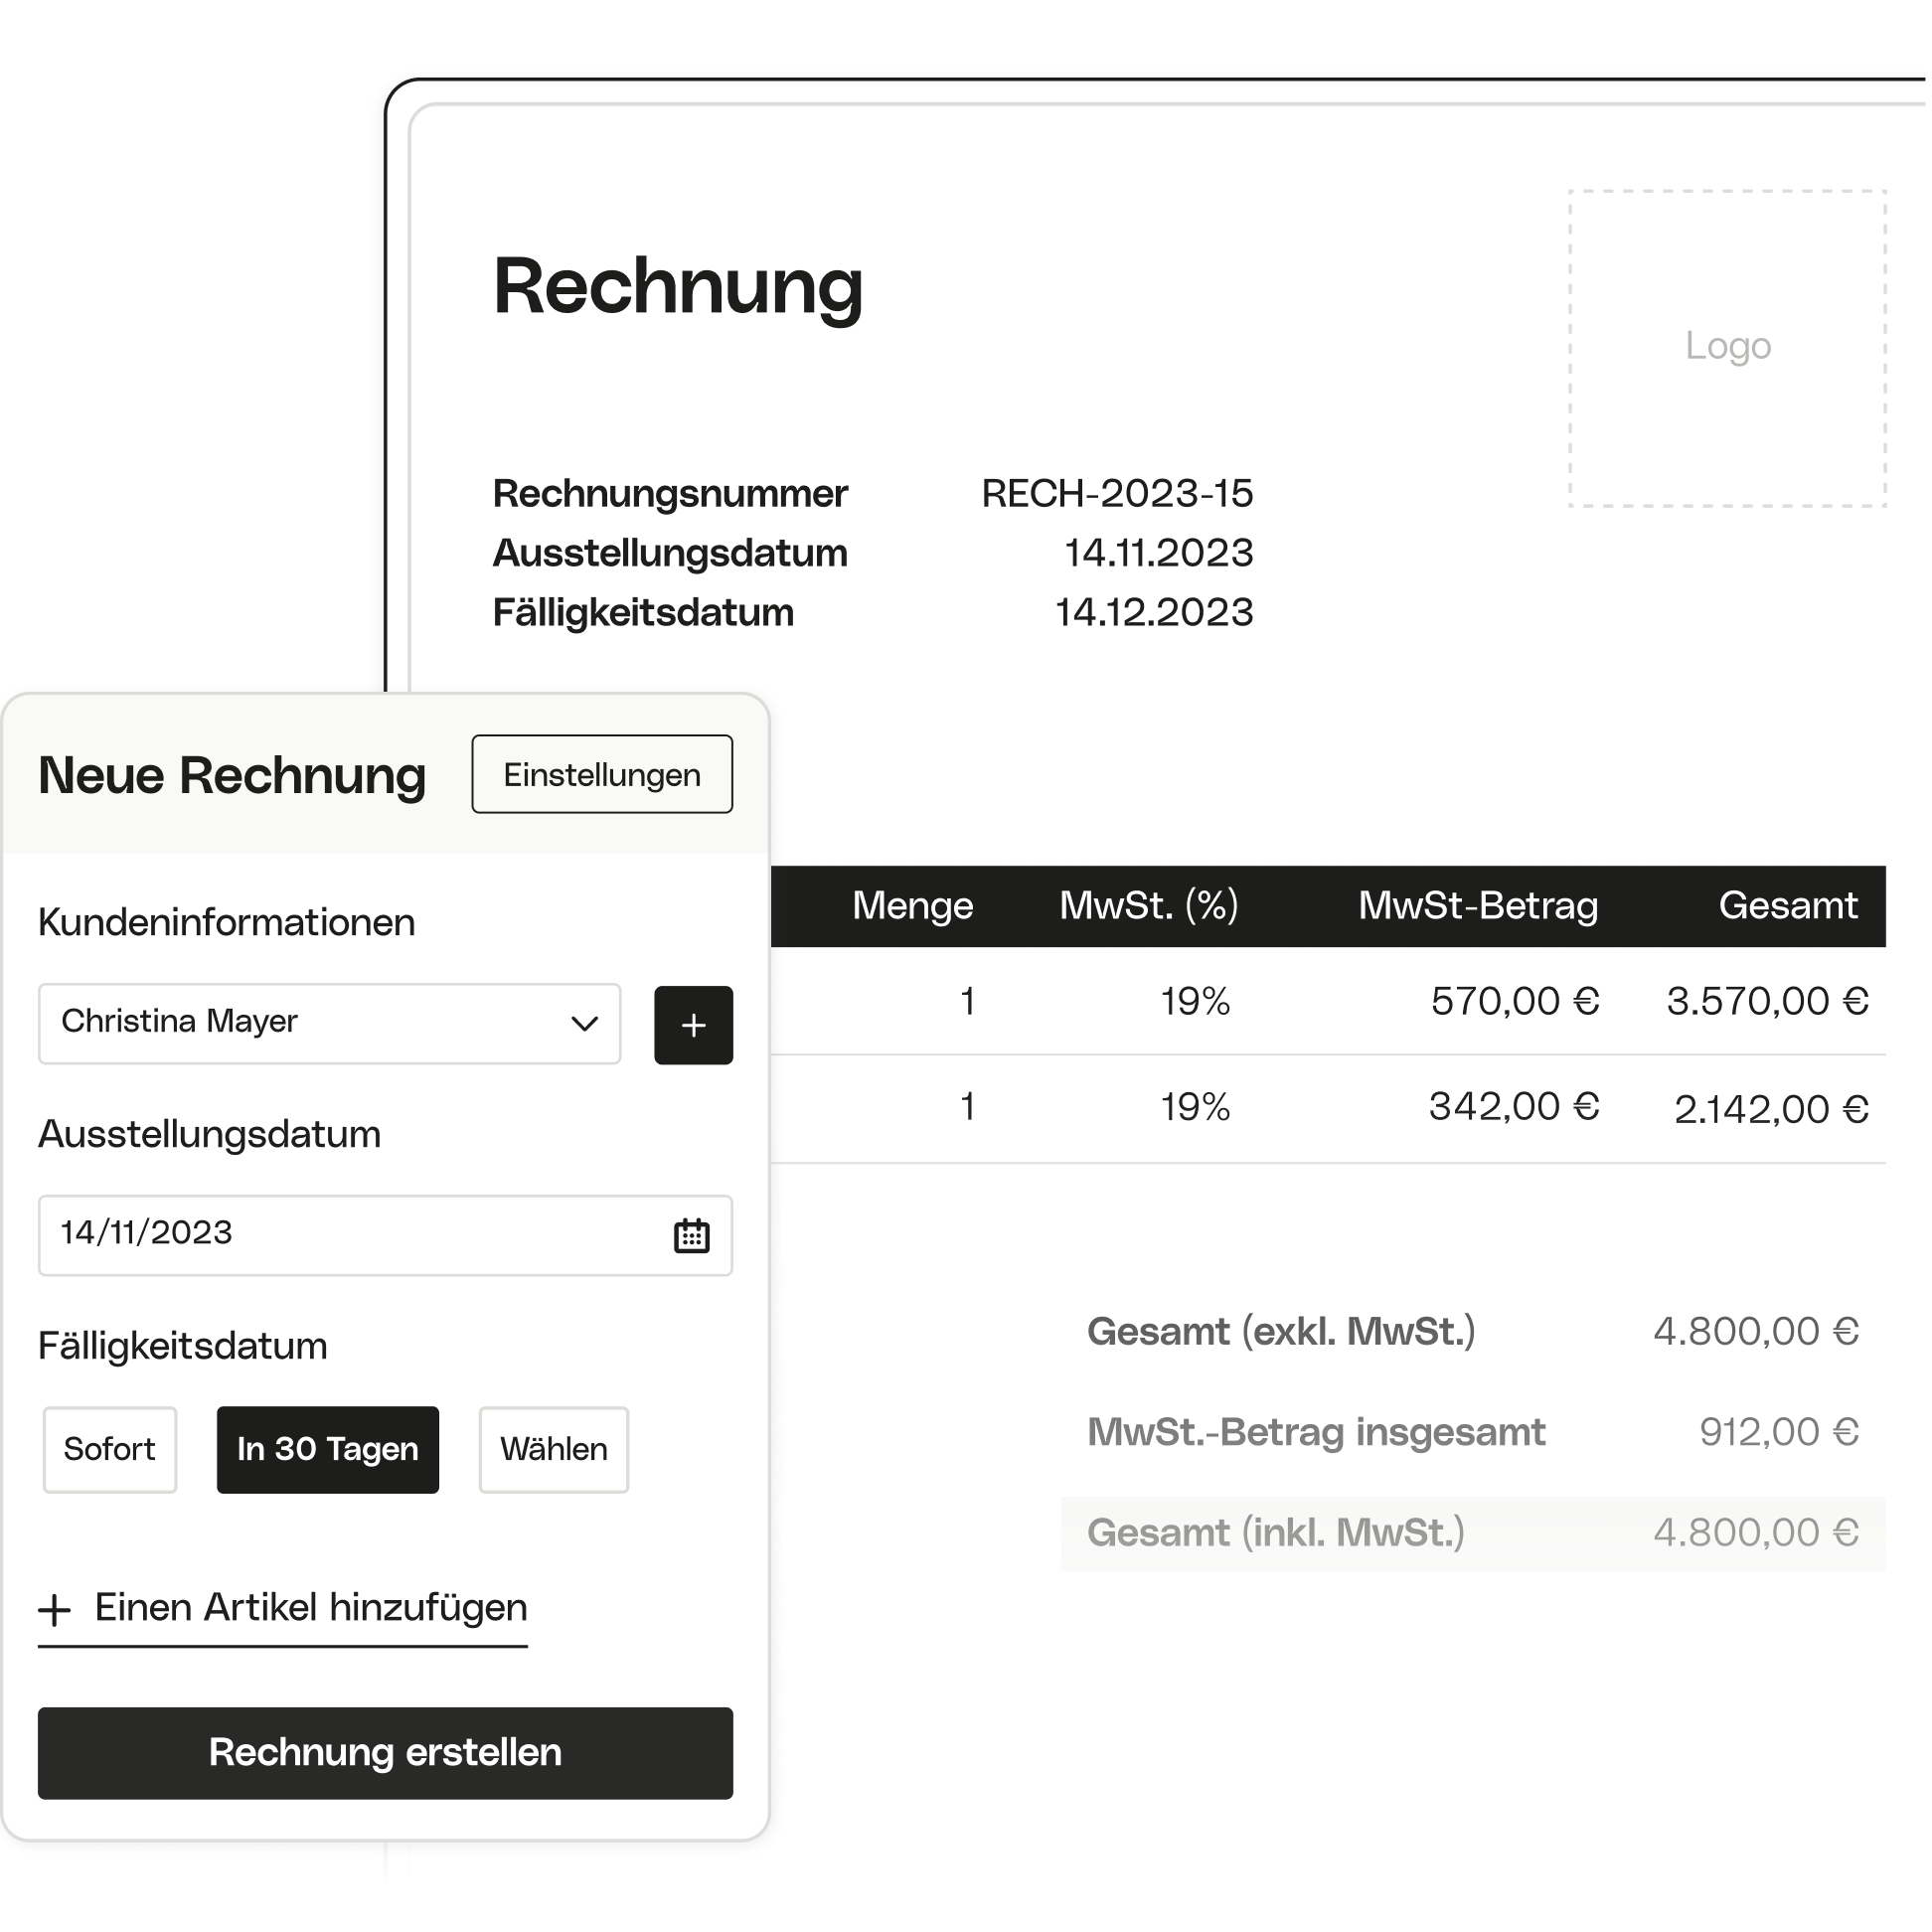Select the In 30 Tagen option
This screenshot has width=1932, height=1932.
[x=328, y=1449]
